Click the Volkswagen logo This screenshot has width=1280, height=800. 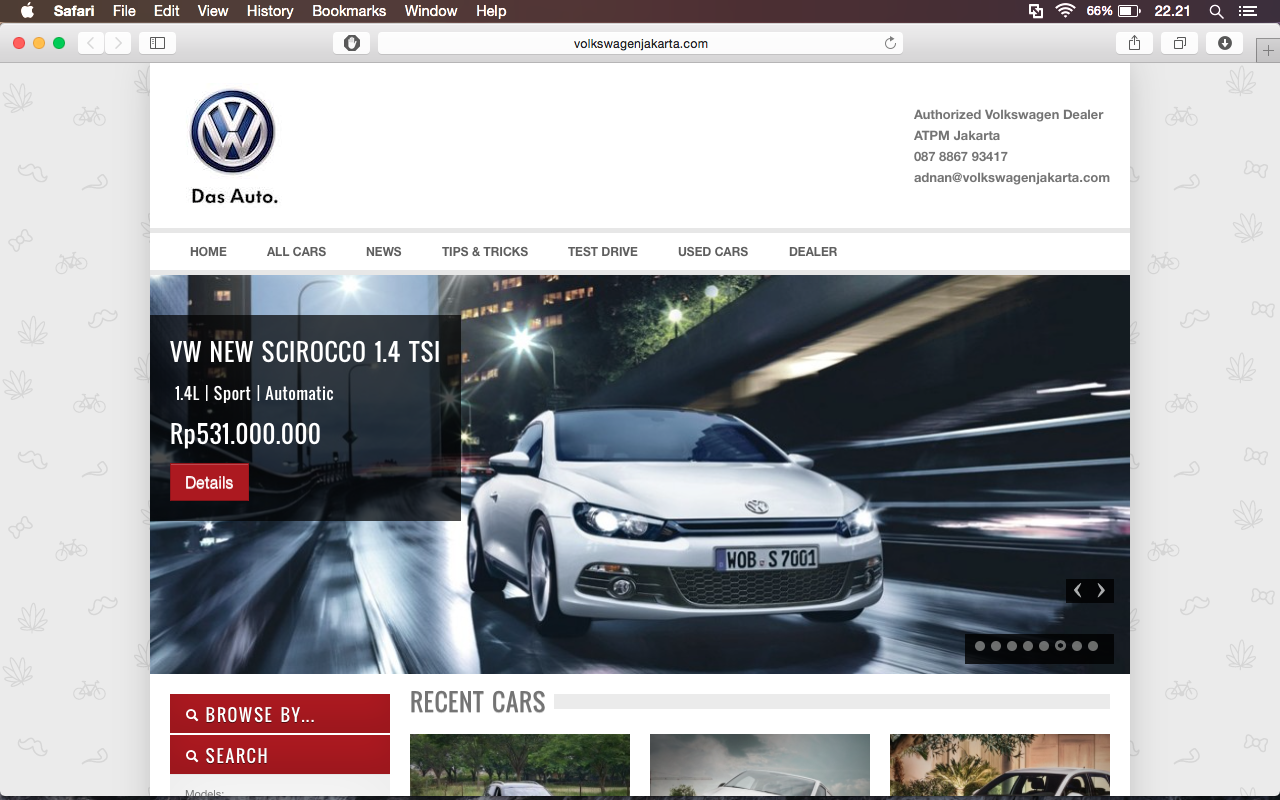click(x=233, y=133)
